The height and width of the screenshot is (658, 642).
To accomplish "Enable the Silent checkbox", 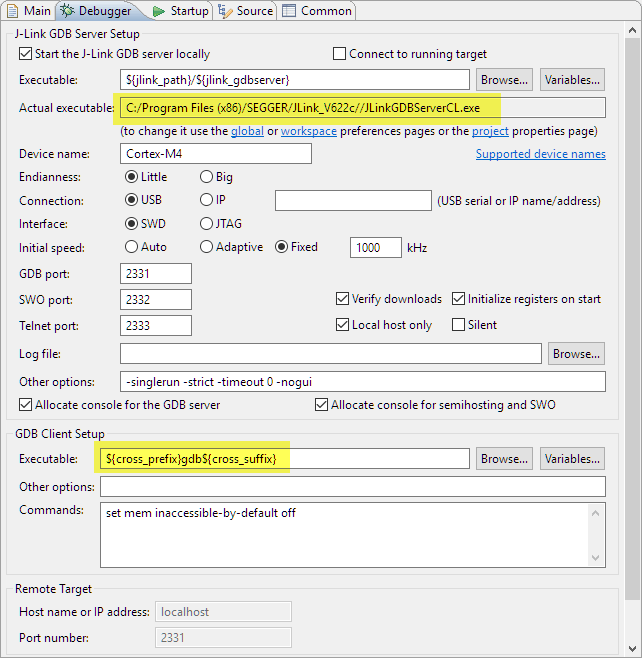I will (458, 325).
